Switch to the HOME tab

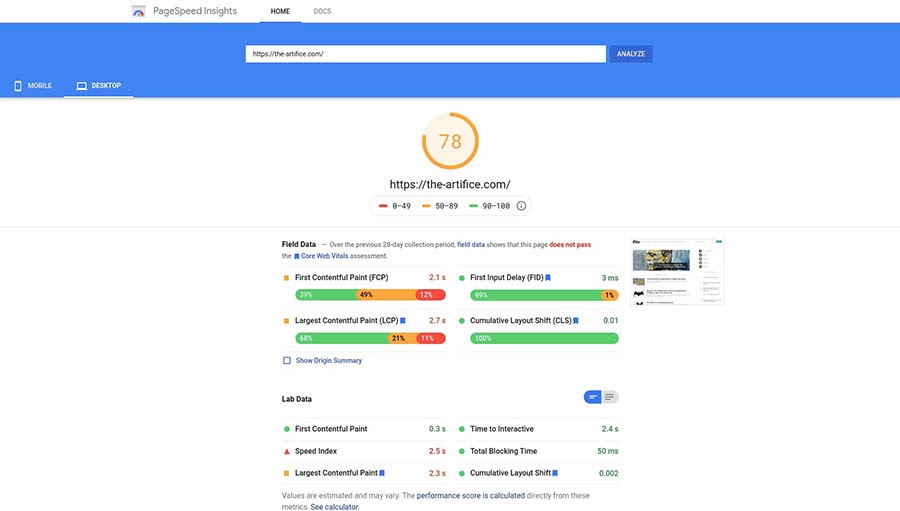pos(280,11)
